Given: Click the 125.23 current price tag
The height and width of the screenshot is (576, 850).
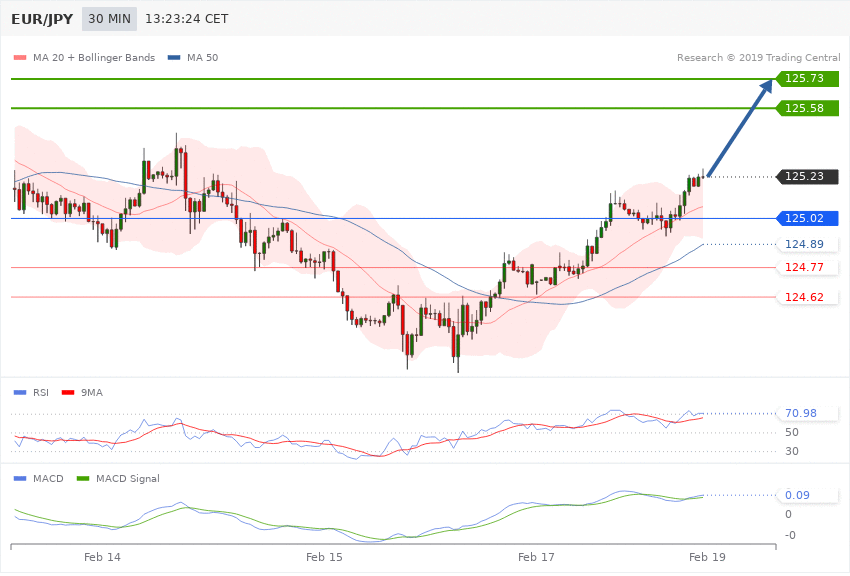Looking at the screenshot, I should pyautogui.click(x=808, y=177).
